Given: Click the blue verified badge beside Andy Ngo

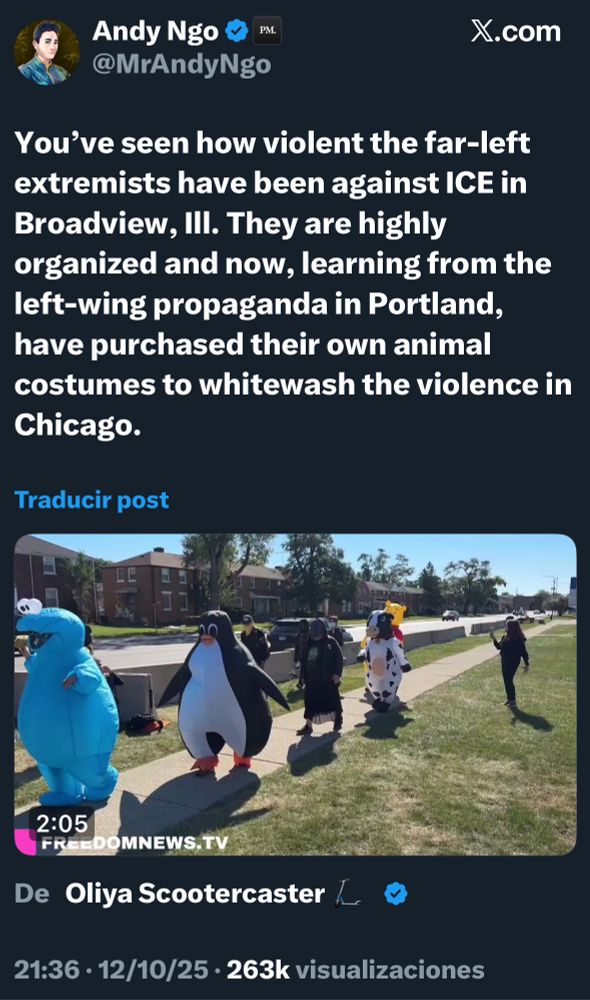Looking at the screenshot, I should (237, 31).
